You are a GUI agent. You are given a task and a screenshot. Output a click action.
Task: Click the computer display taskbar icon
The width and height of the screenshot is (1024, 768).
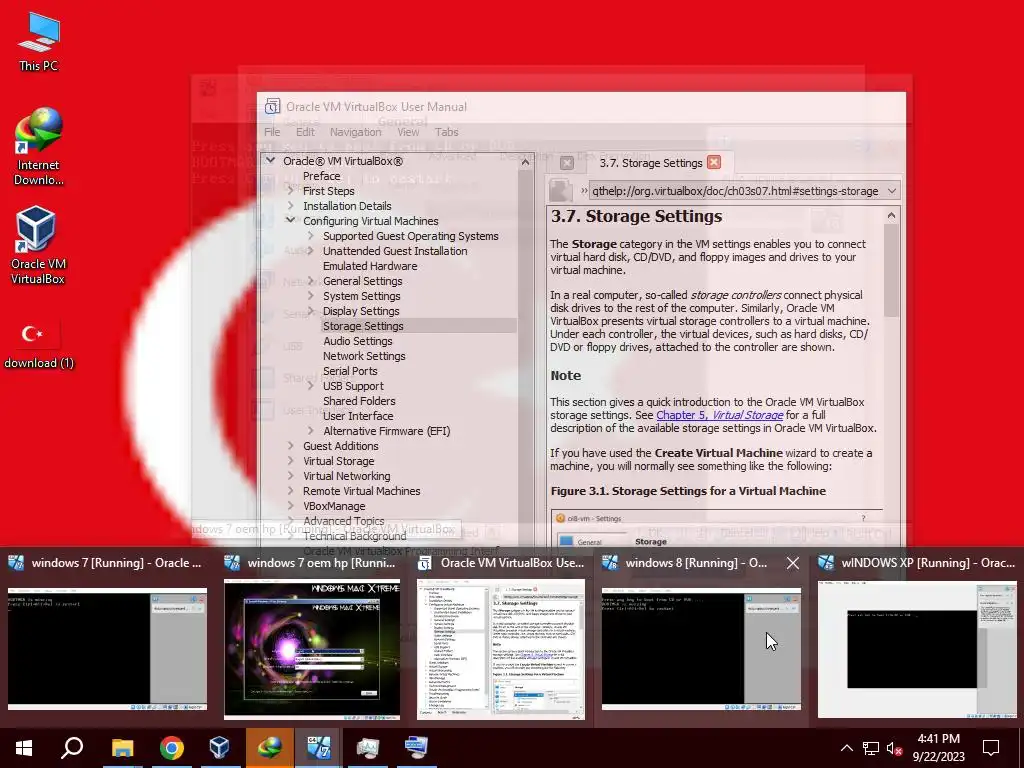(x=417, y=748)
